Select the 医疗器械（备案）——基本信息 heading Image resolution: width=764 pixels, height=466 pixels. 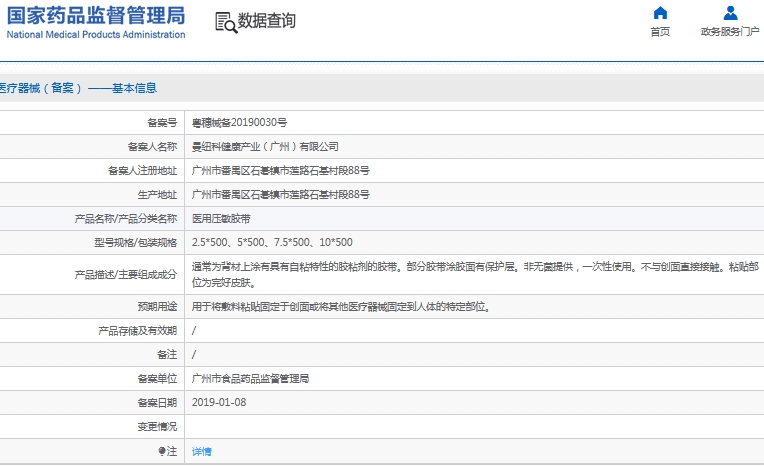[x=78, y=88]
